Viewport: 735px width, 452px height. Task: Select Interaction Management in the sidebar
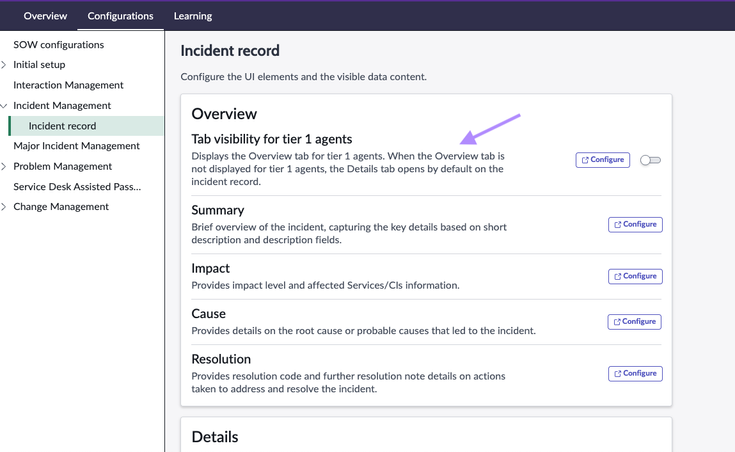coord(68,85)
